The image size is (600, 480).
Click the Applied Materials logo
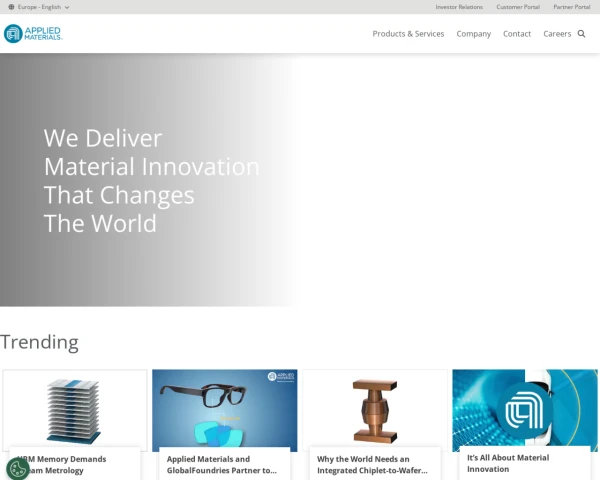tap(33, 34)
